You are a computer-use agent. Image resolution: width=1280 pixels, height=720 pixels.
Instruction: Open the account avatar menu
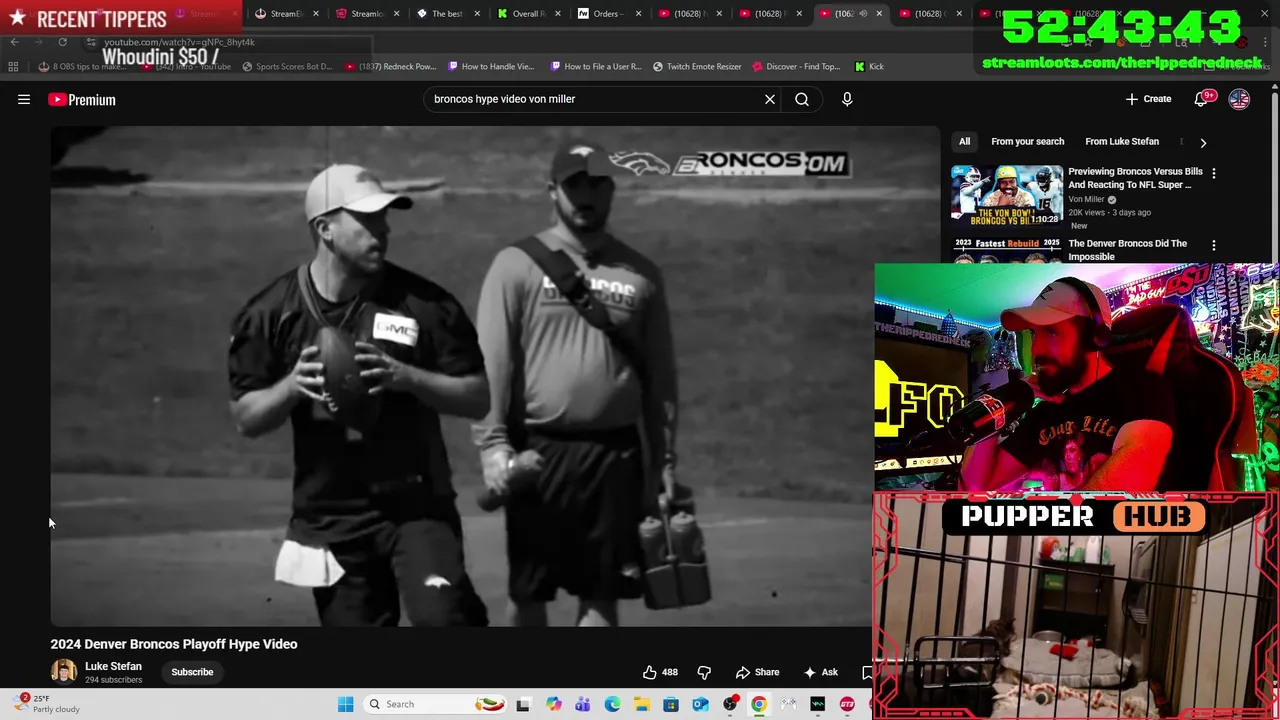click(1239, 99)
